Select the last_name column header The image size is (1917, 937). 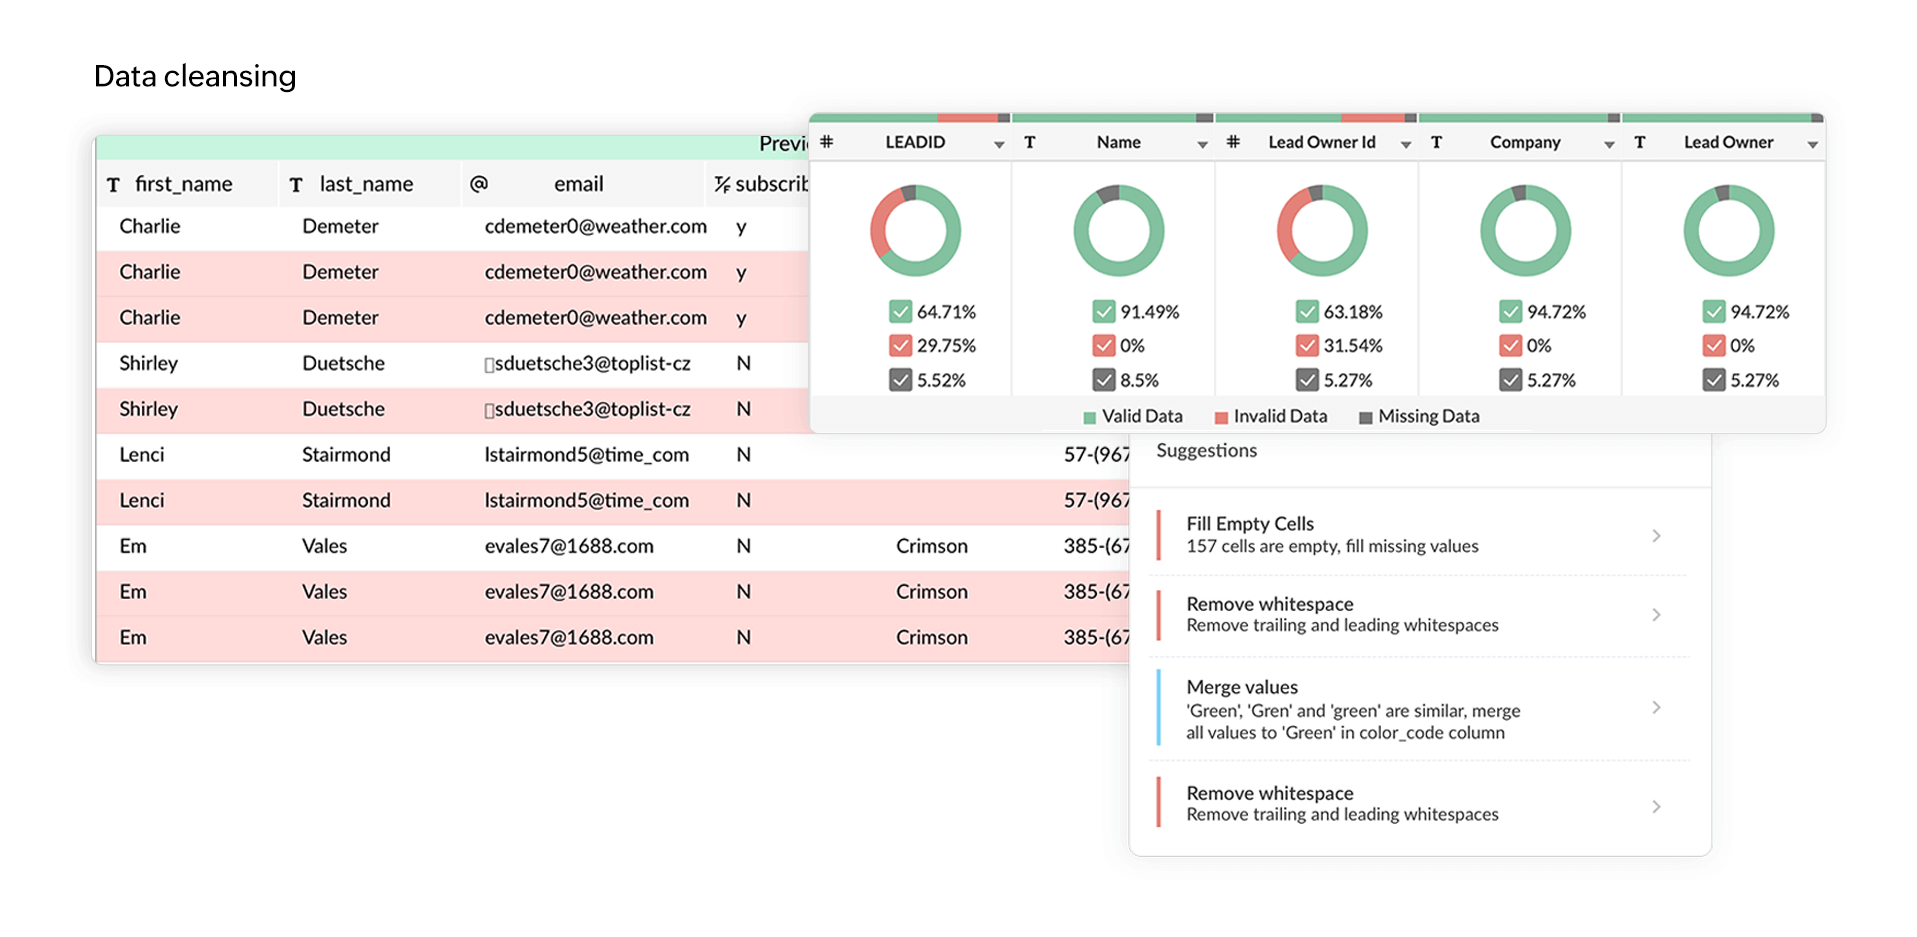point(370,184)
